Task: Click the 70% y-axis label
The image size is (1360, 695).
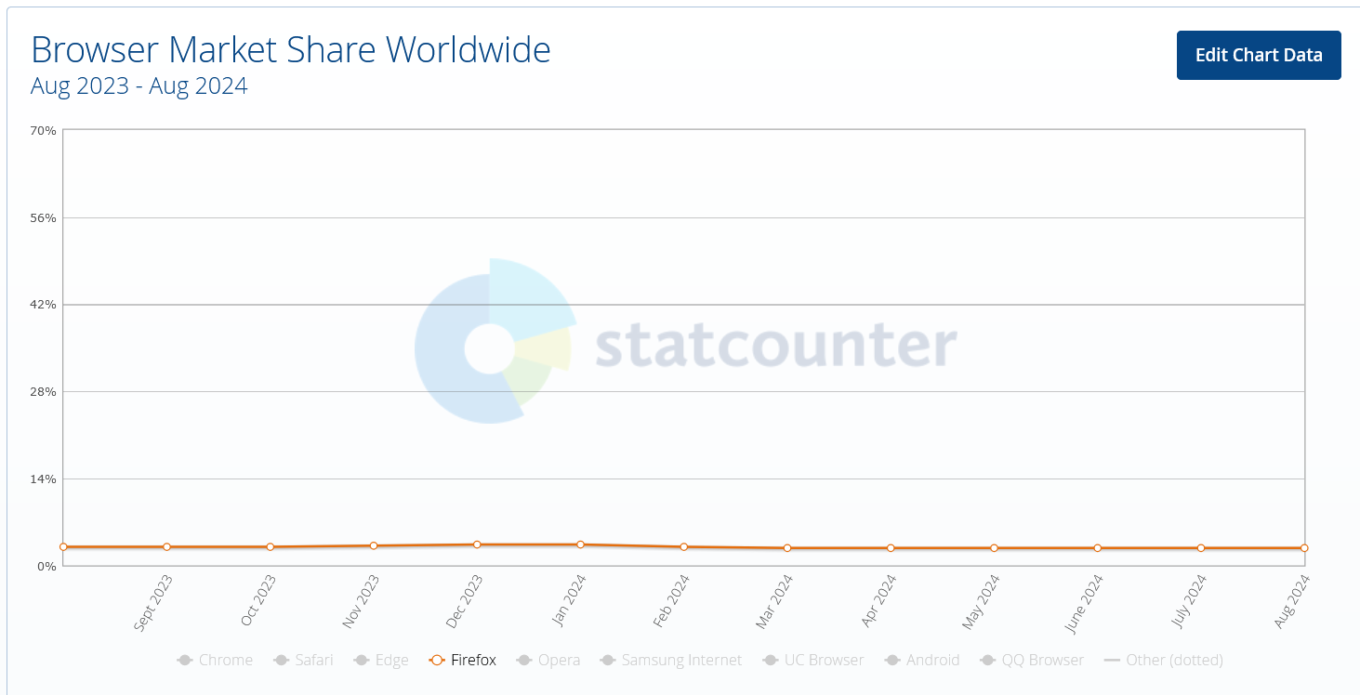Action: pos(43,130)
